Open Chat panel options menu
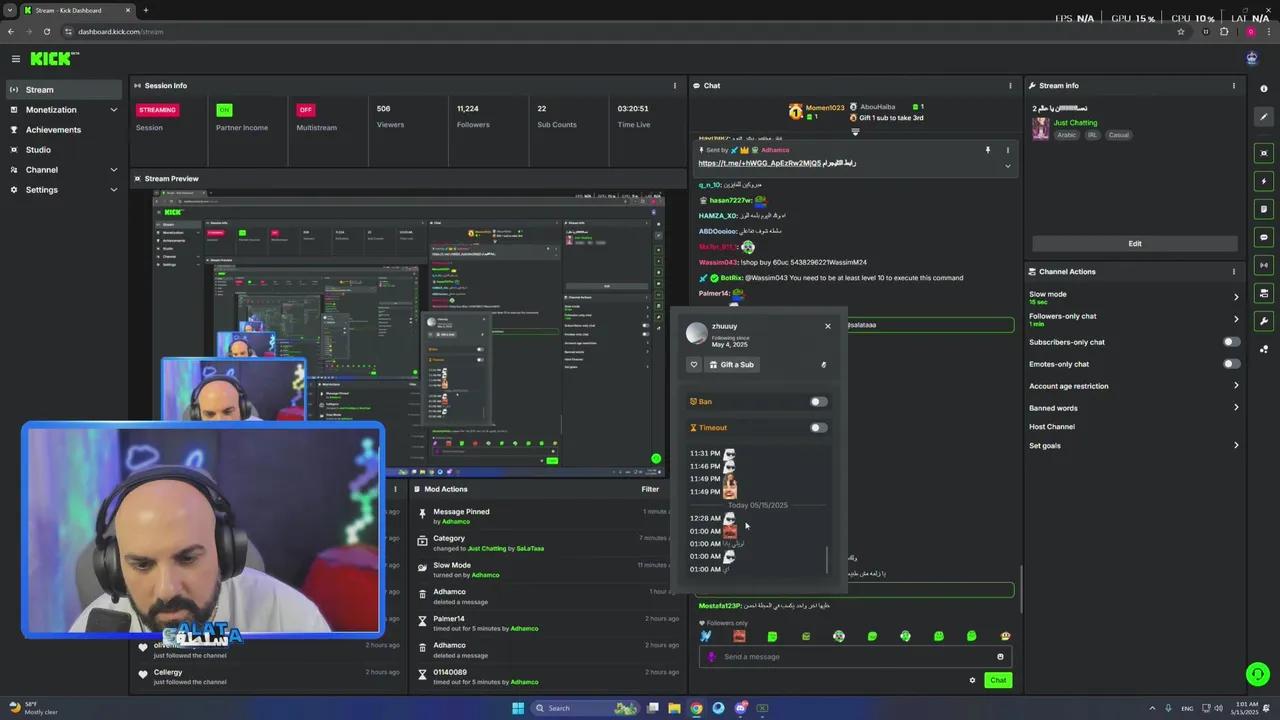The width and height of the screenshot is (1280, 720). (1010, 86)
